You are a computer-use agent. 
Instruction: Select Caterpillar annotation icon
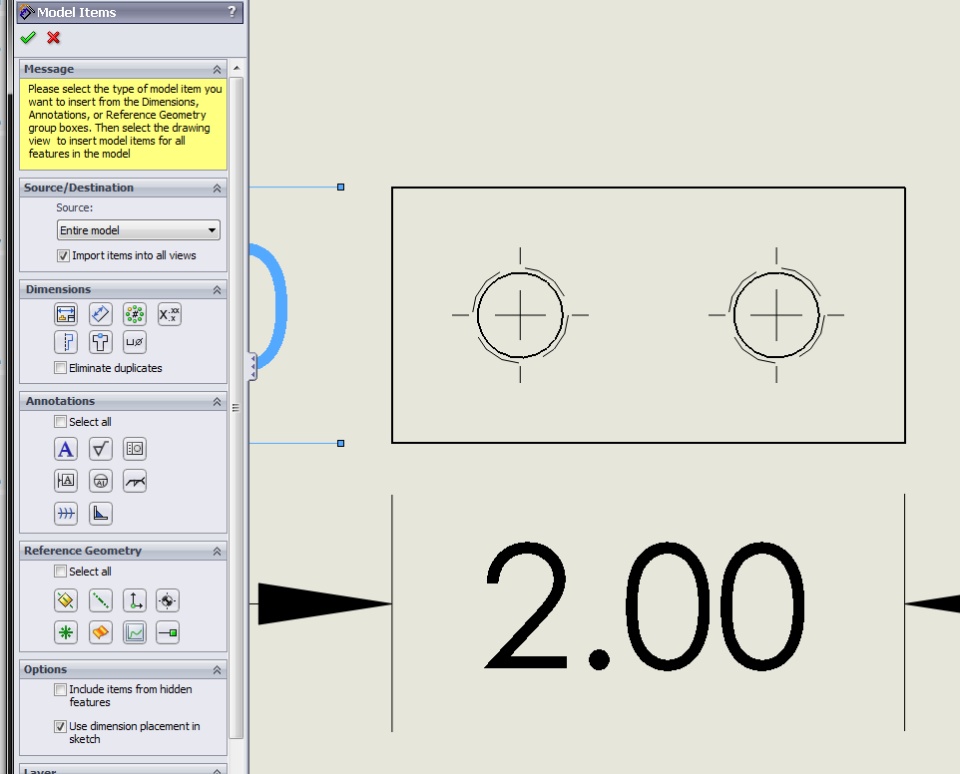point(66,514)
